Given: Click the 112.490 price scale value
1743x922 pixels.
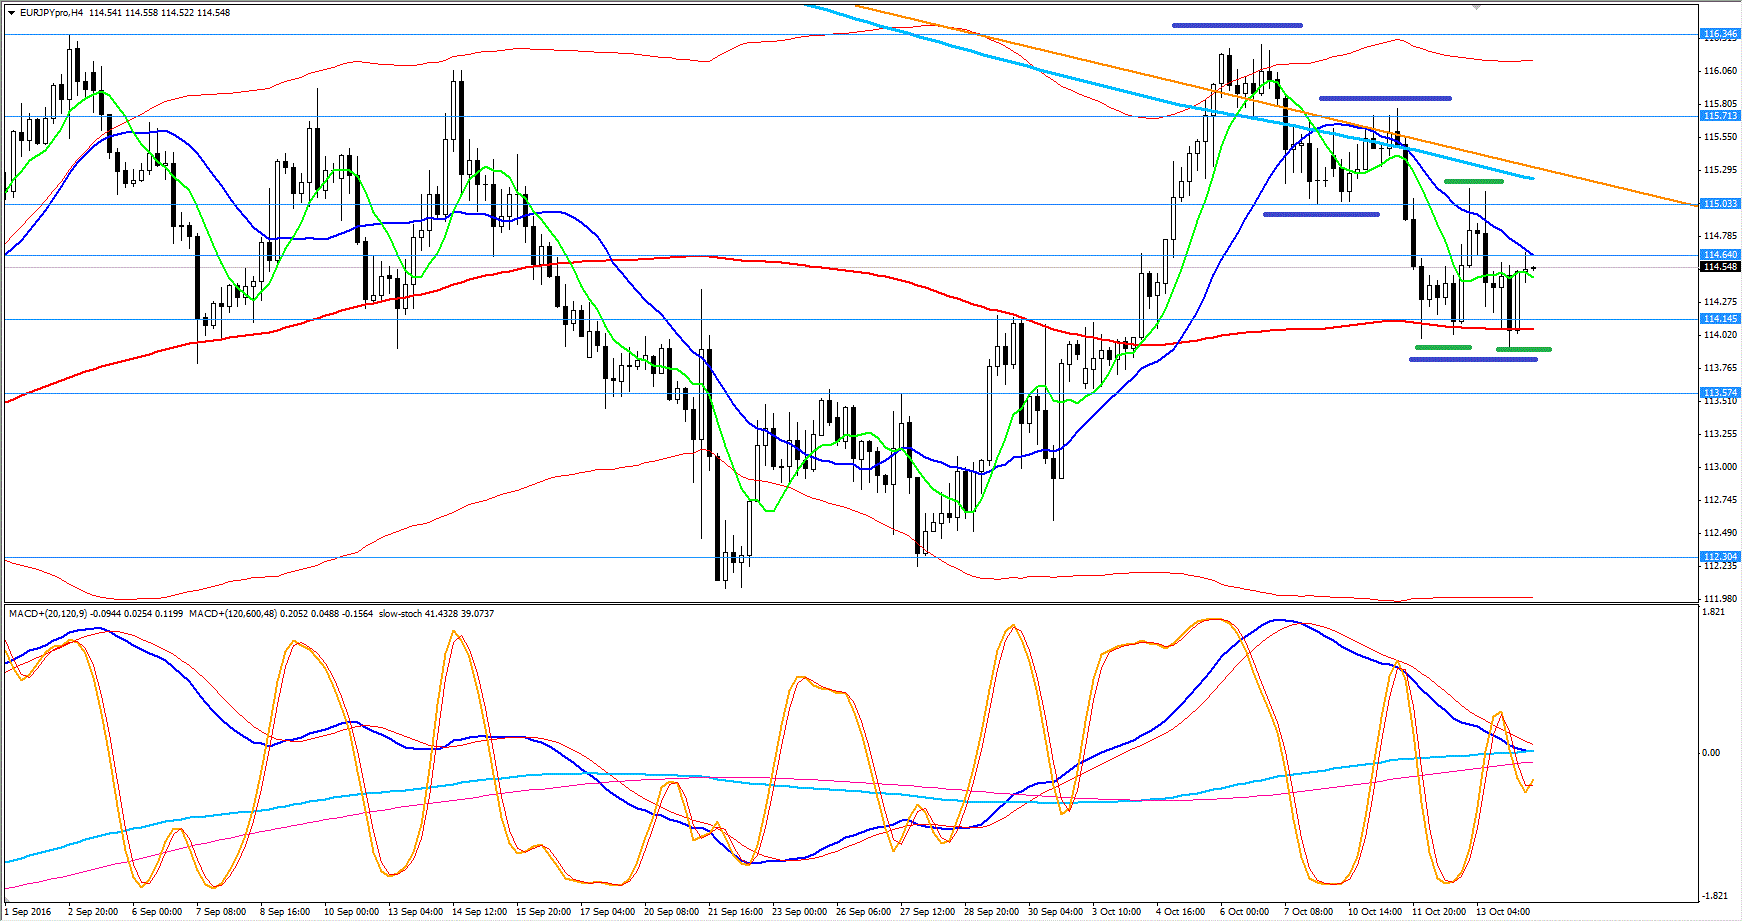Looking at the screenshot, I should coord(1720,533).
